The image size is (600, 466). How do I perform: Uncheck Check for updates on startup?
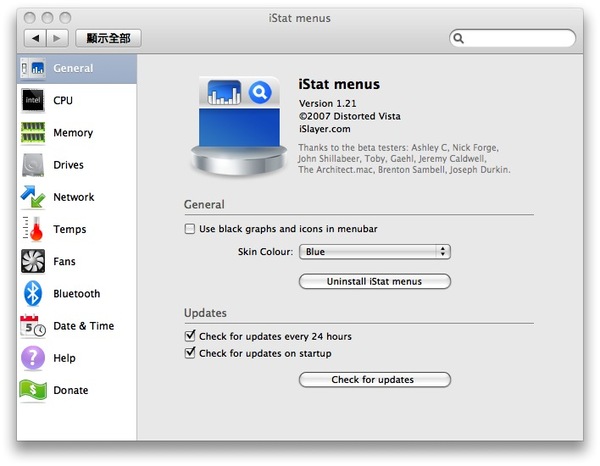coord(189,353)
